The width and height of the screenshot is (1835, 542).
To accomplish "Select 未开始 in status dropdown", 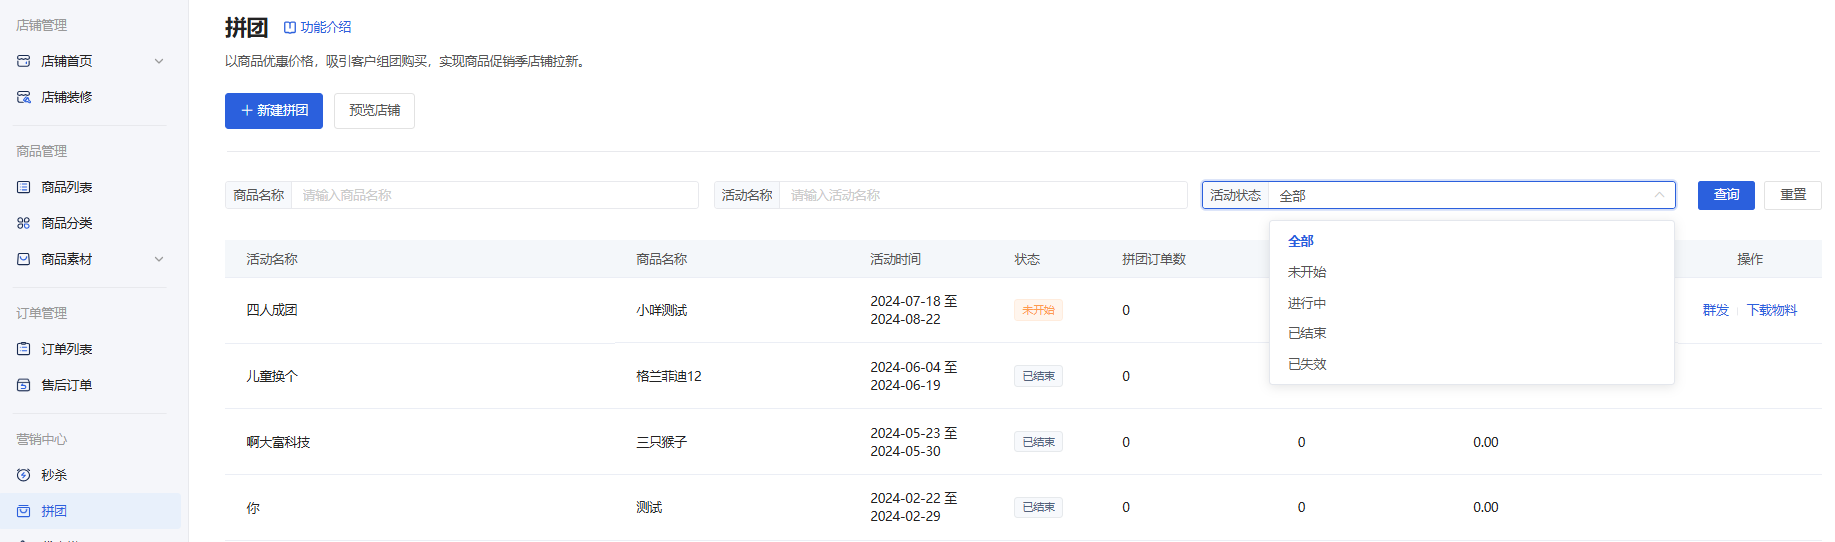I will 1472,272.
